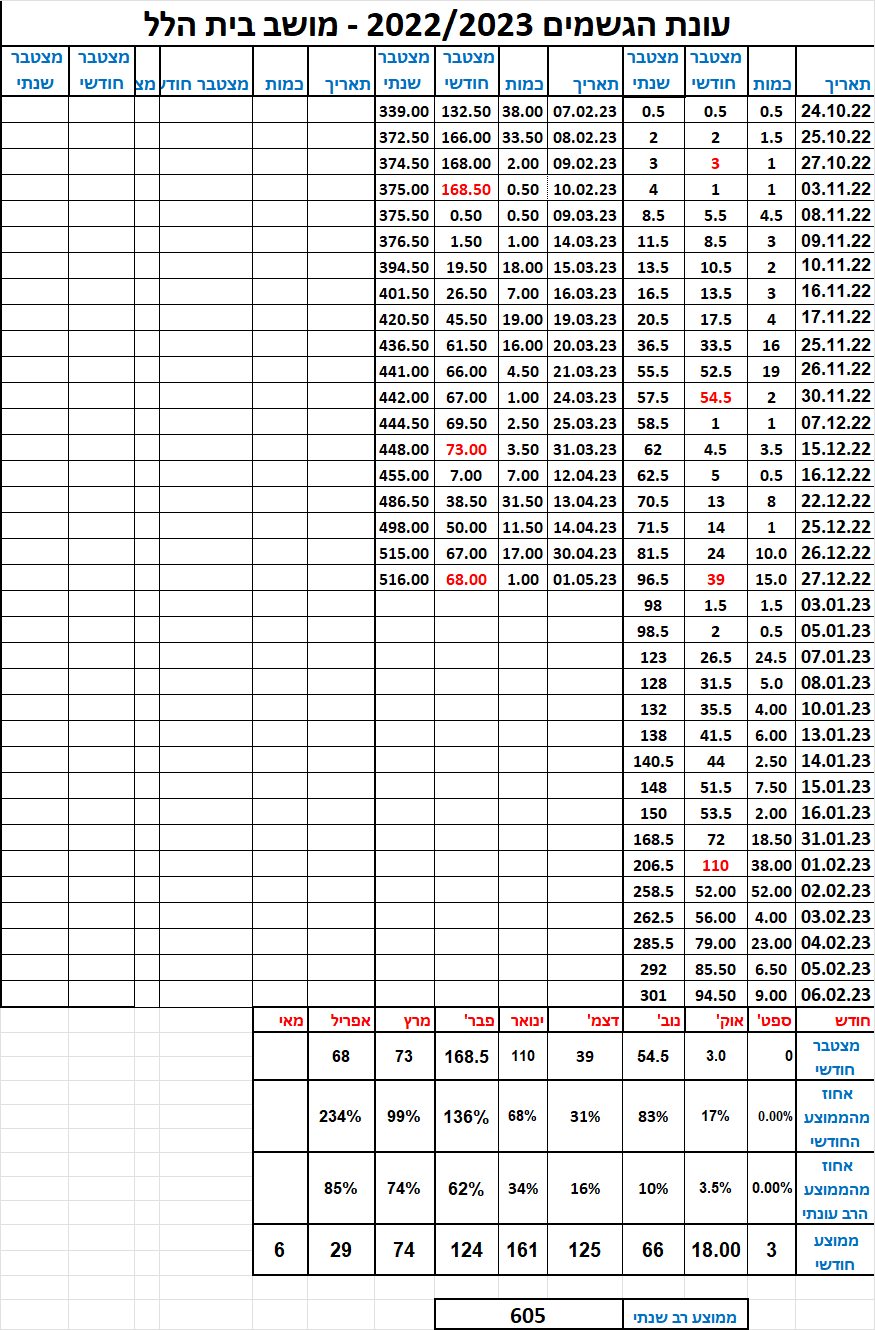Image resolution: width=875 pixels, height=1330 pixels.
Task: Select the annual total cell 516.00
Action: tap(405, 578)
